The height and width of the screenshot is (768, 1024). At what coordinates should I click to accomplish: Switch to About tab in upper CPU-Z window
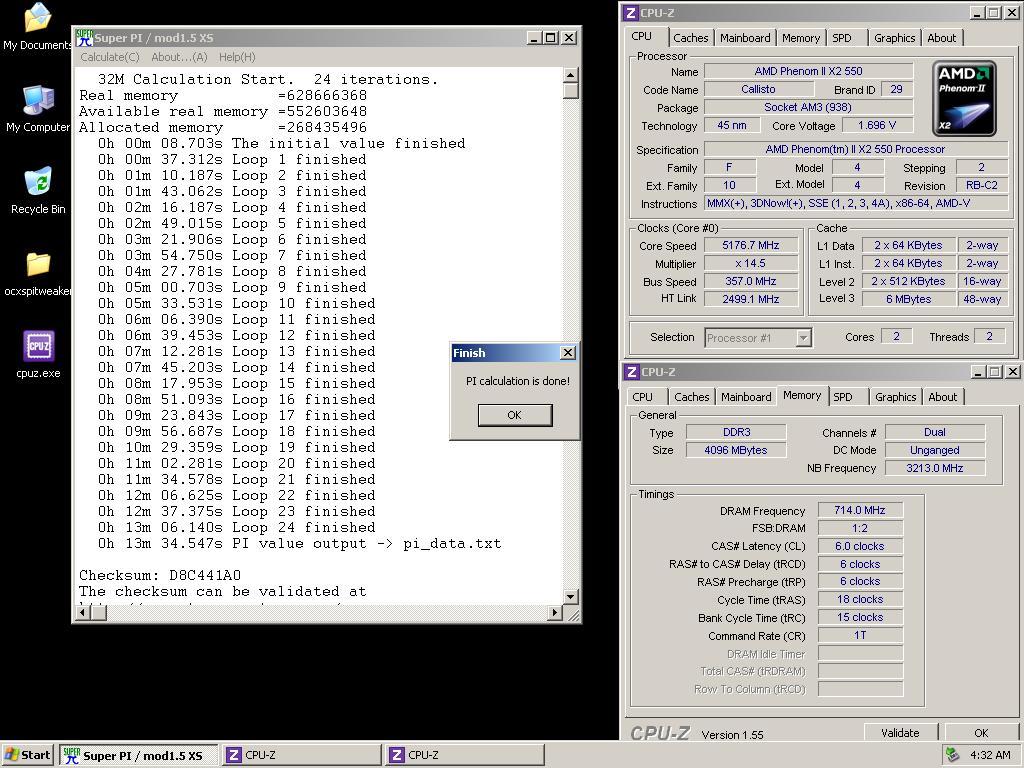coord(942,38)
